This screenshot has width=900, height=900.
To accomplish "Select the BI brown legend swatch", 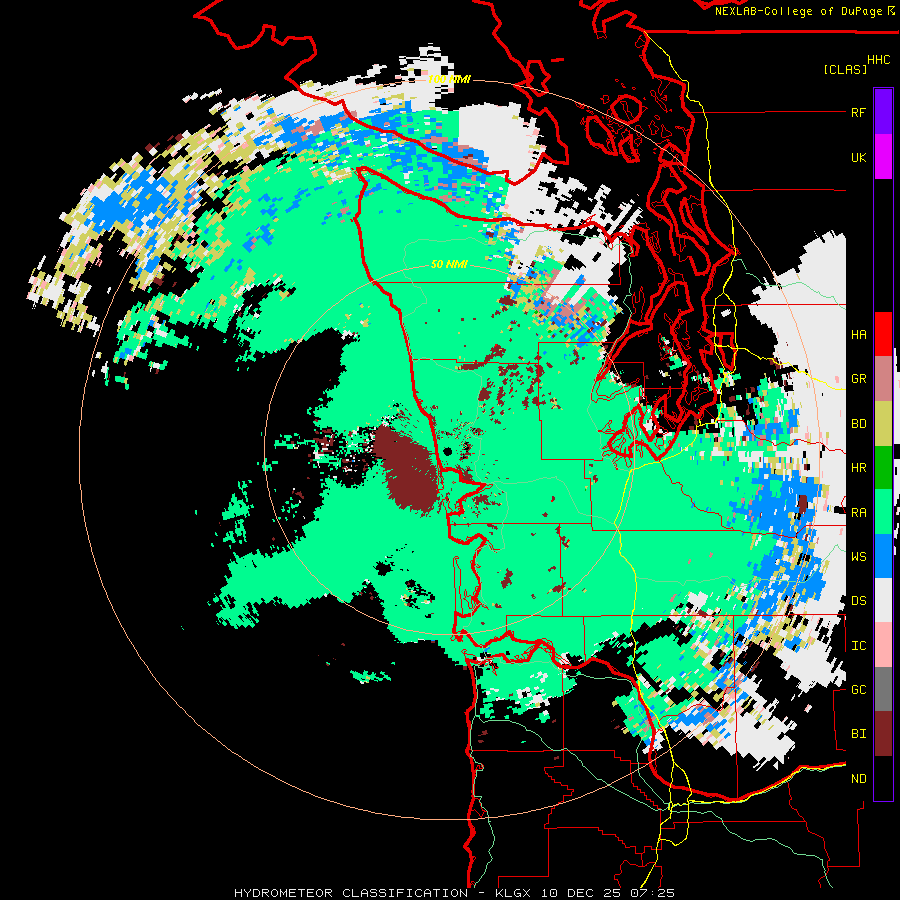I will click(883, 734).
